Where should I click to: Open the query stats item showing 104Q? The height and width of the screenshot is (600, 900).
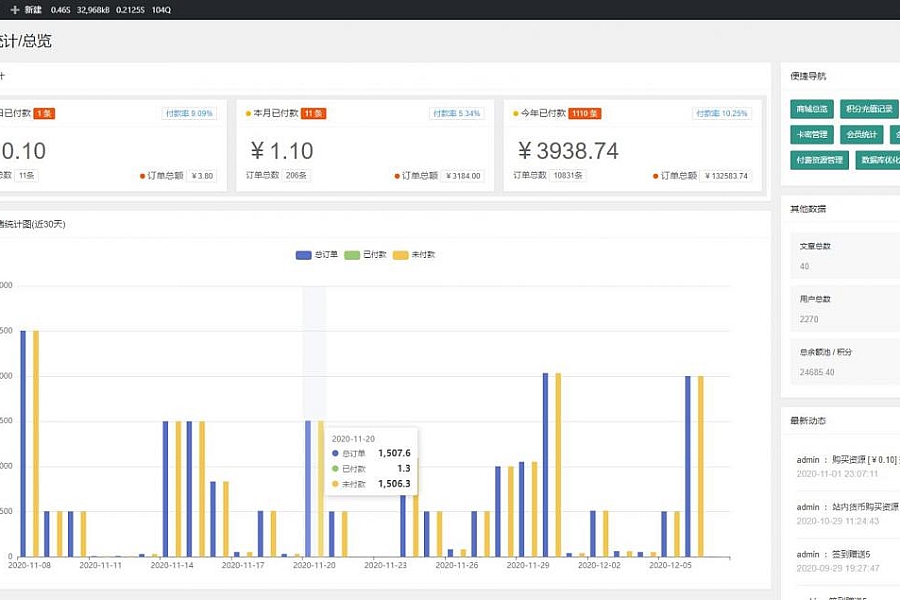click(161, 10)
